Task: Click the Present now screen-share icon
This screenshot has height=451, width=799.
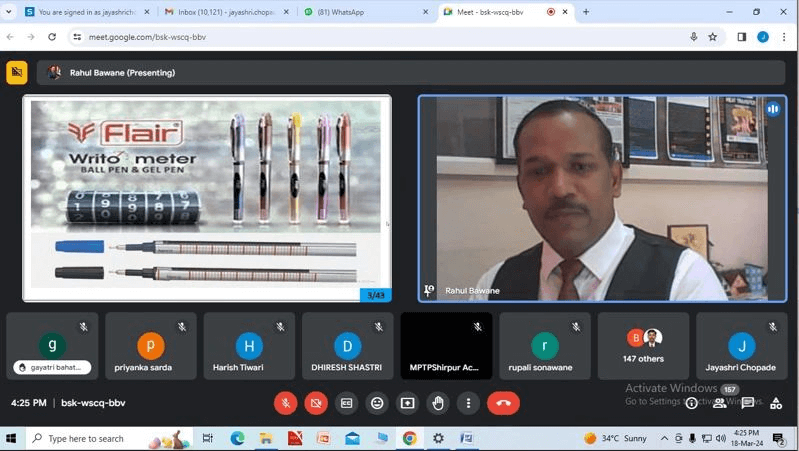Action: tap(407, 403)
